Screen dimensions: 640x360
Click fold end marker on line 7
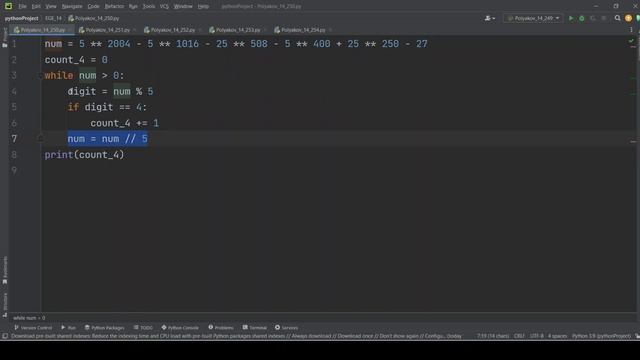pyautogui.click(x=40, y=139)
